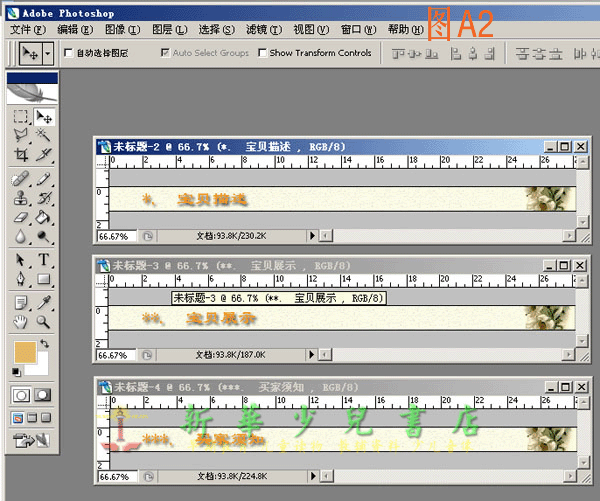The height and width of the screenshot is (501, 600).
Task: Select the Type tool
Action: [x=43, y=260]
